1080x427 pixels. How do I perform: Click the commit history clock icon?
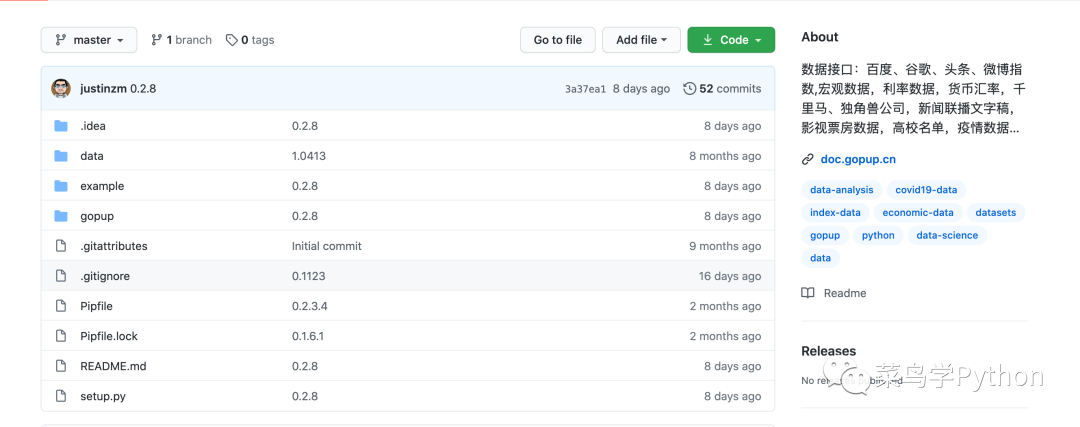[x=690, y=88]
